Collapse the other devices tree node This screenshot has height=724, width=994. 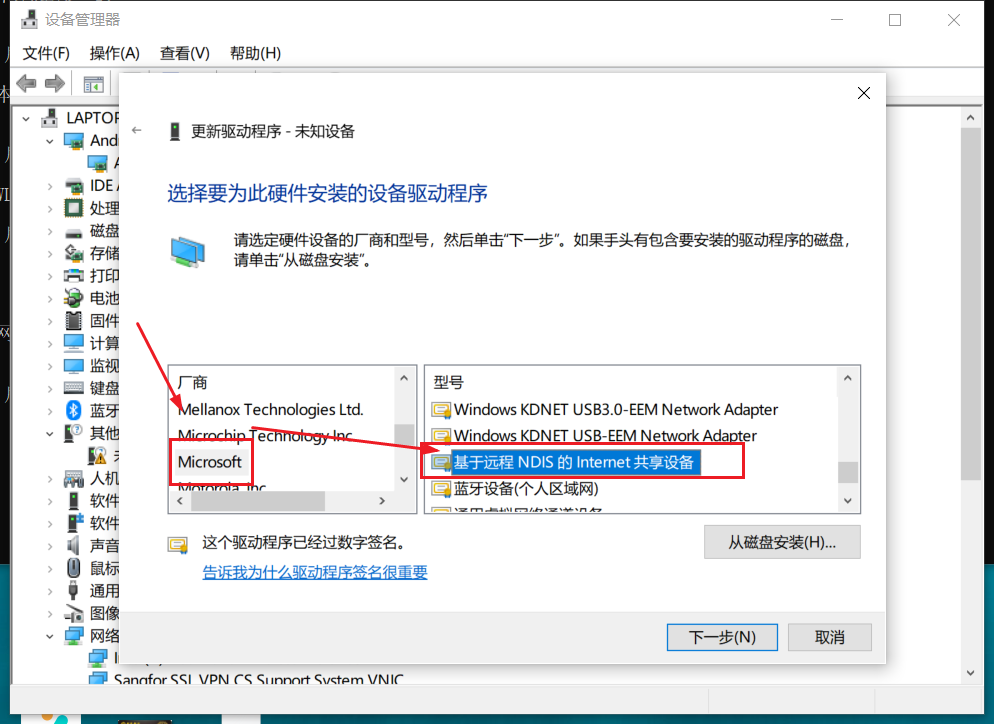pos(50,433)
